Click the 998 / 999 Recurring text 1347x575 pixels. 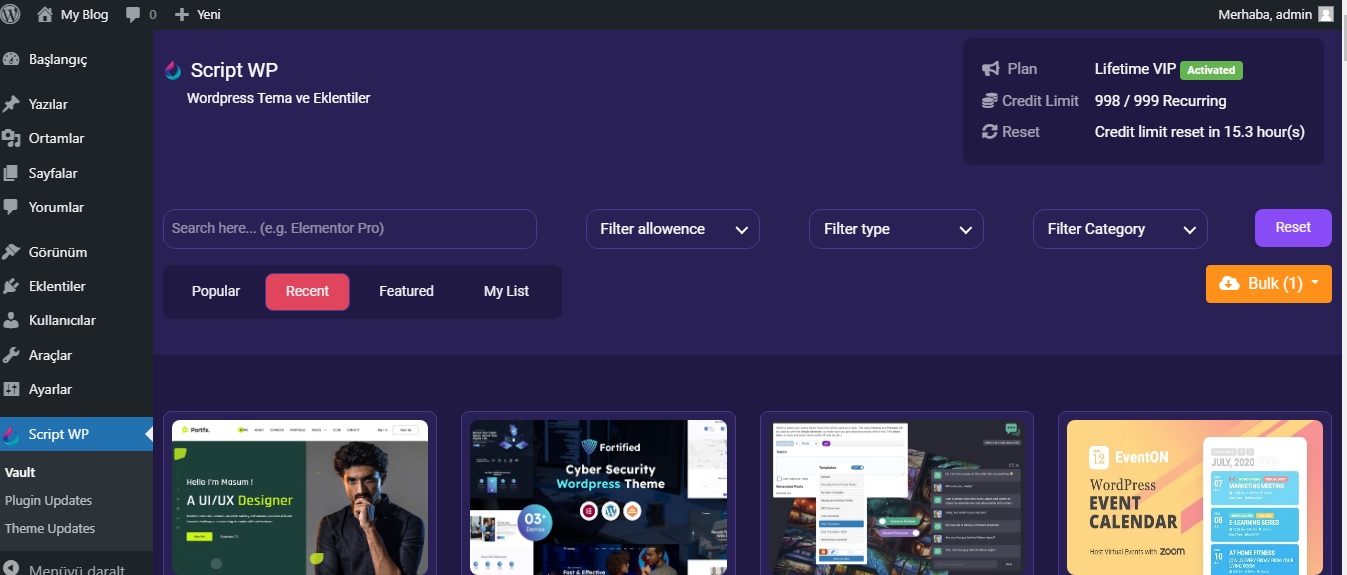[1160, 100]
